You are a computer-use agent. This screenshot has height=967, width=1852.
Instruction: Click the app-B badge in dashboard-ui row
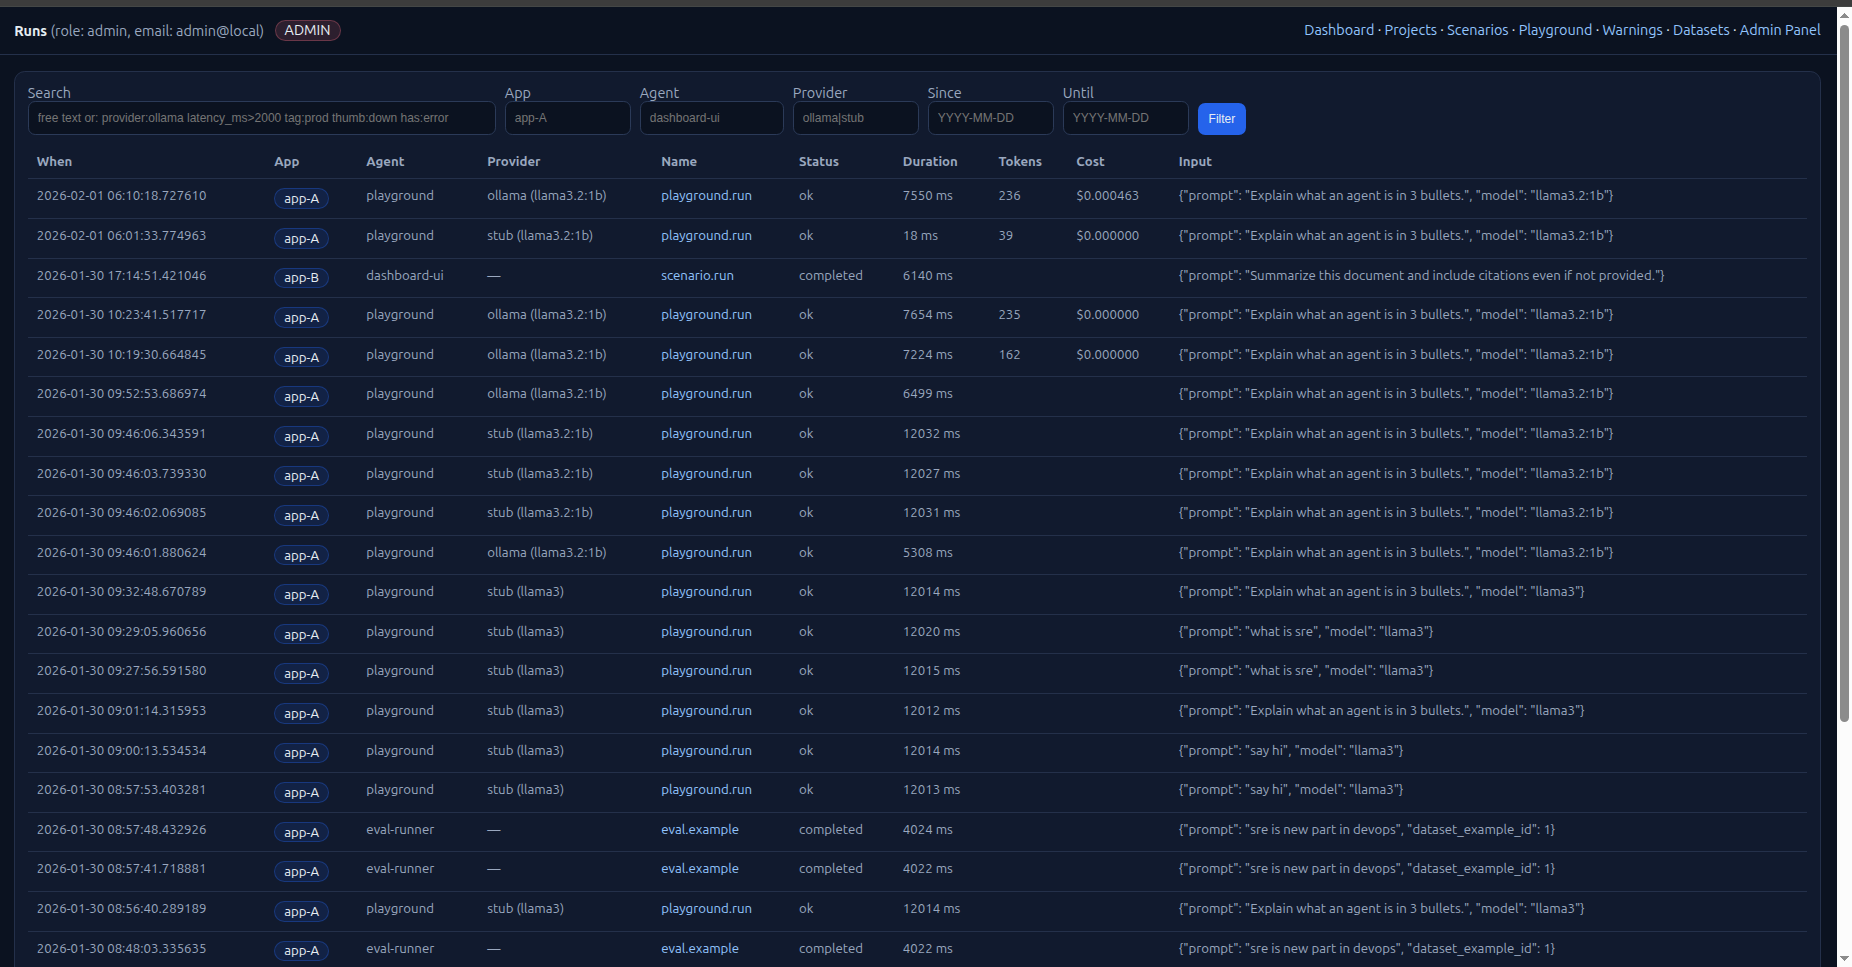tap(301, 278)
